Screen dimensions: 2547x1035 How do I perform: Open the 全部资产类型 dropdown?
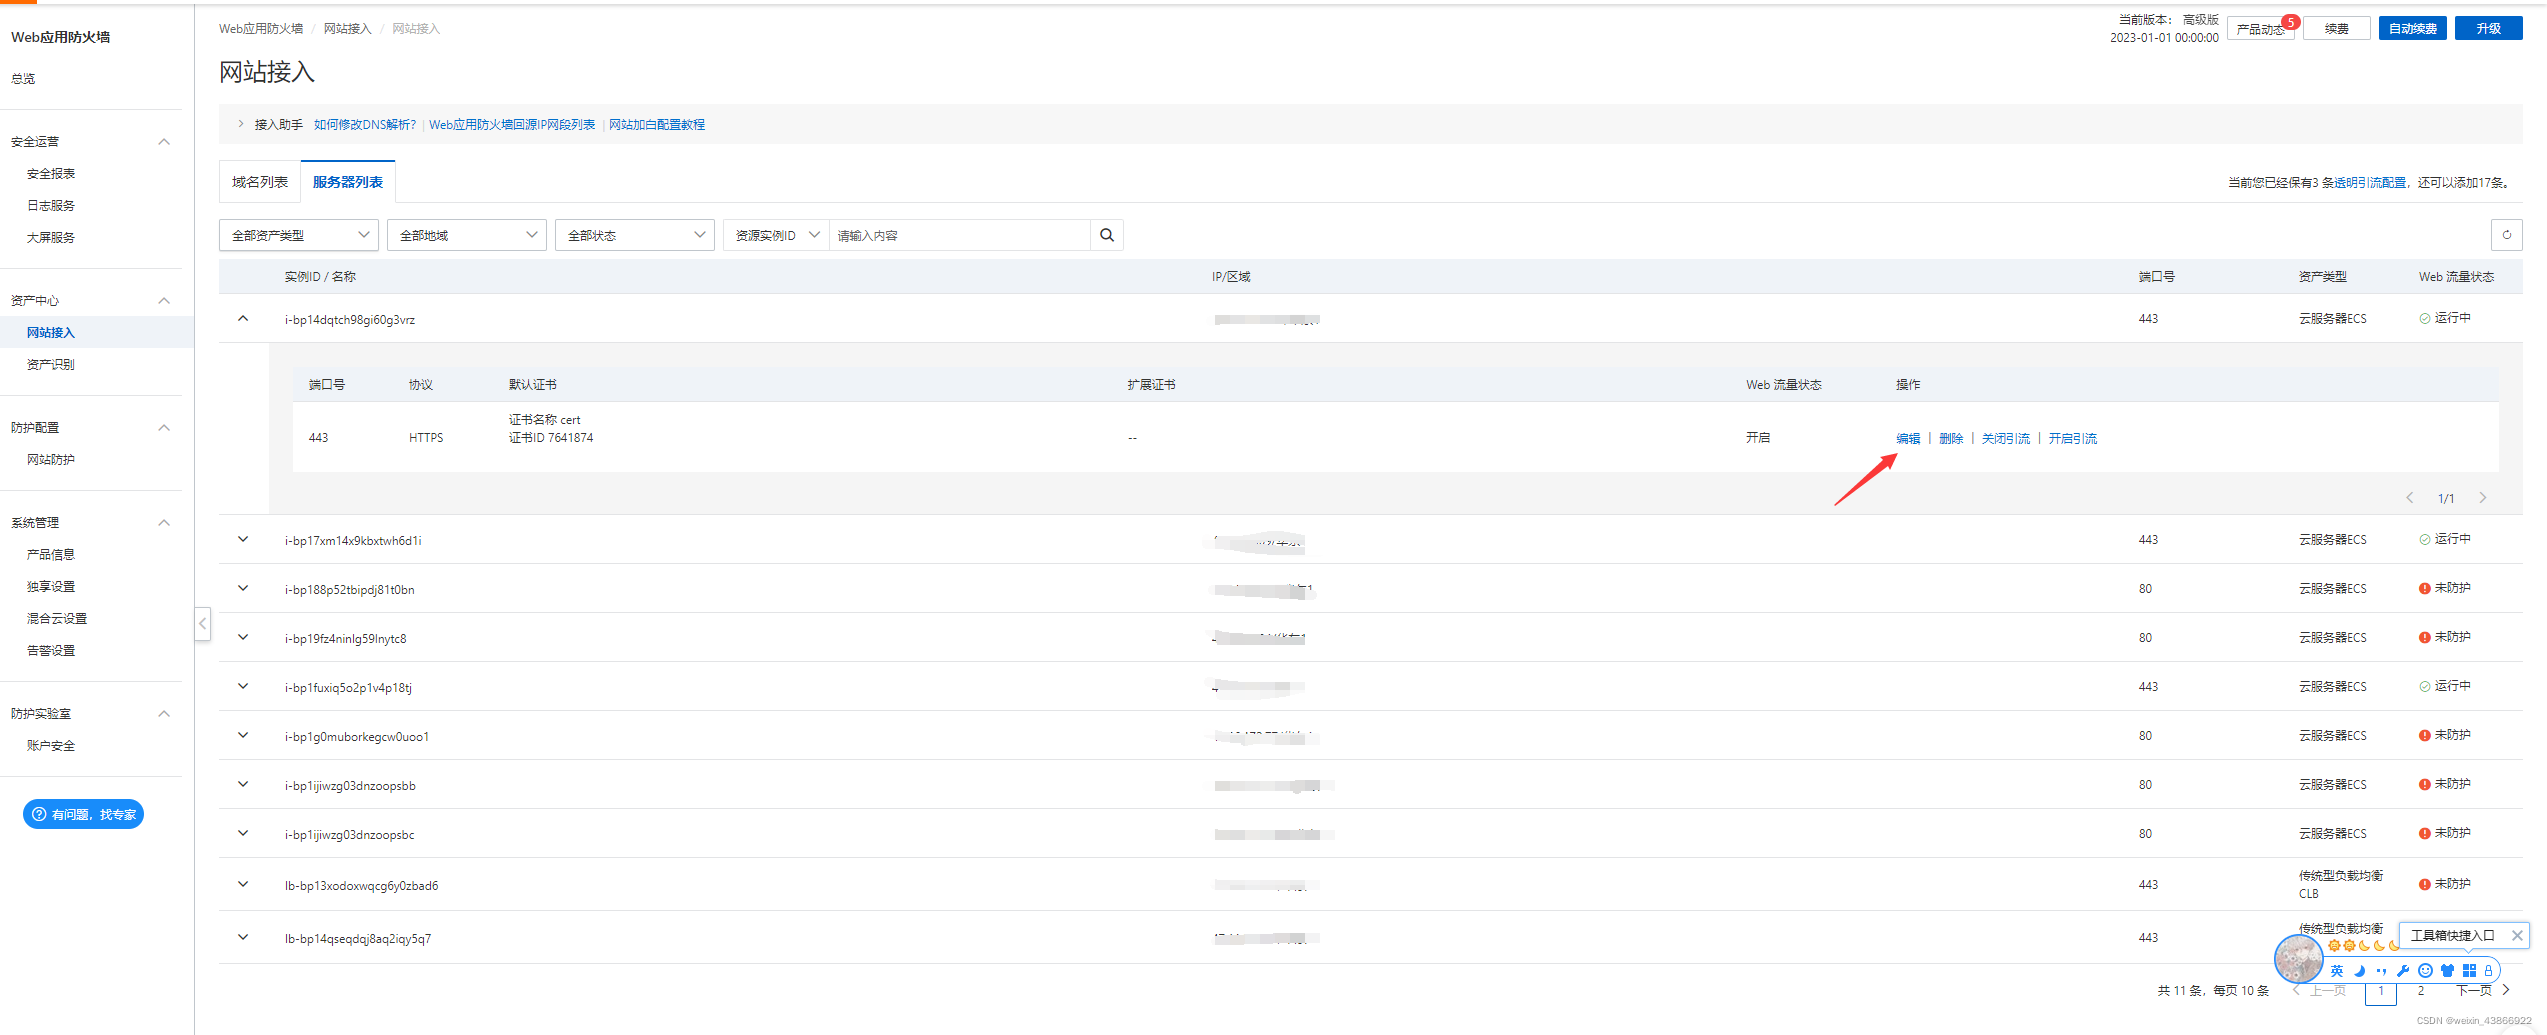299,235
